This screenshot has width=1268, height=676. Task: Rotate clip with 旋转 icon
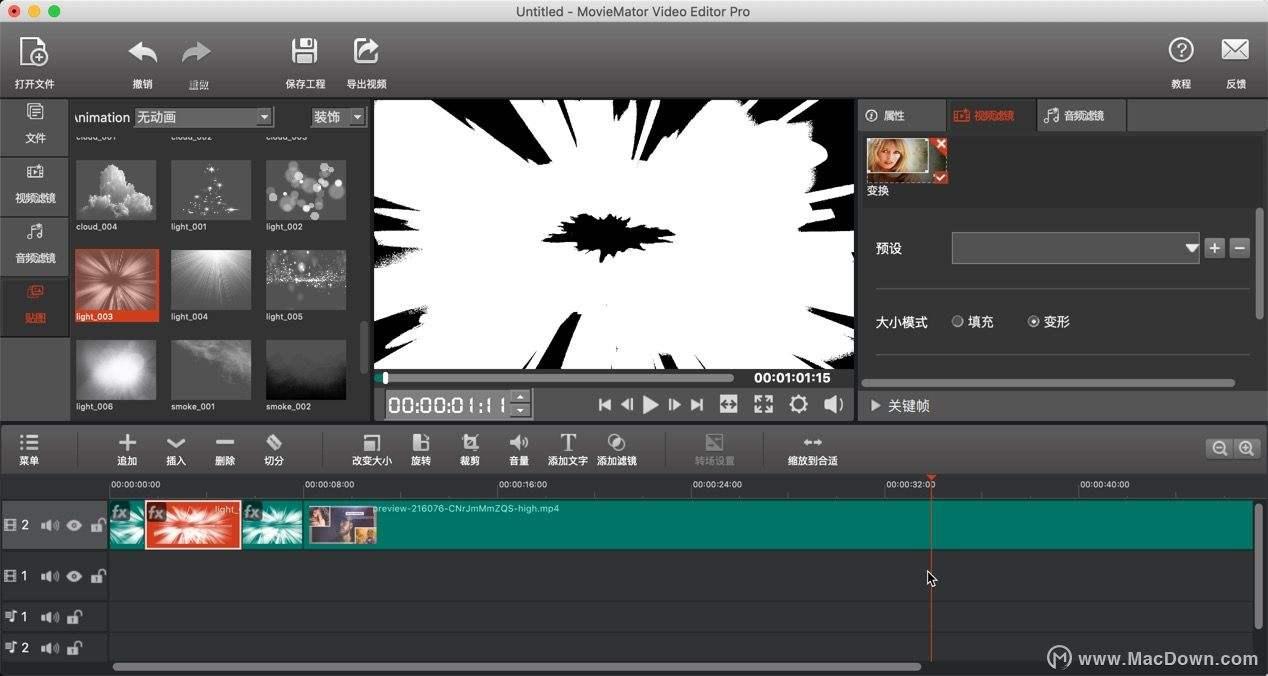point(421,442)
